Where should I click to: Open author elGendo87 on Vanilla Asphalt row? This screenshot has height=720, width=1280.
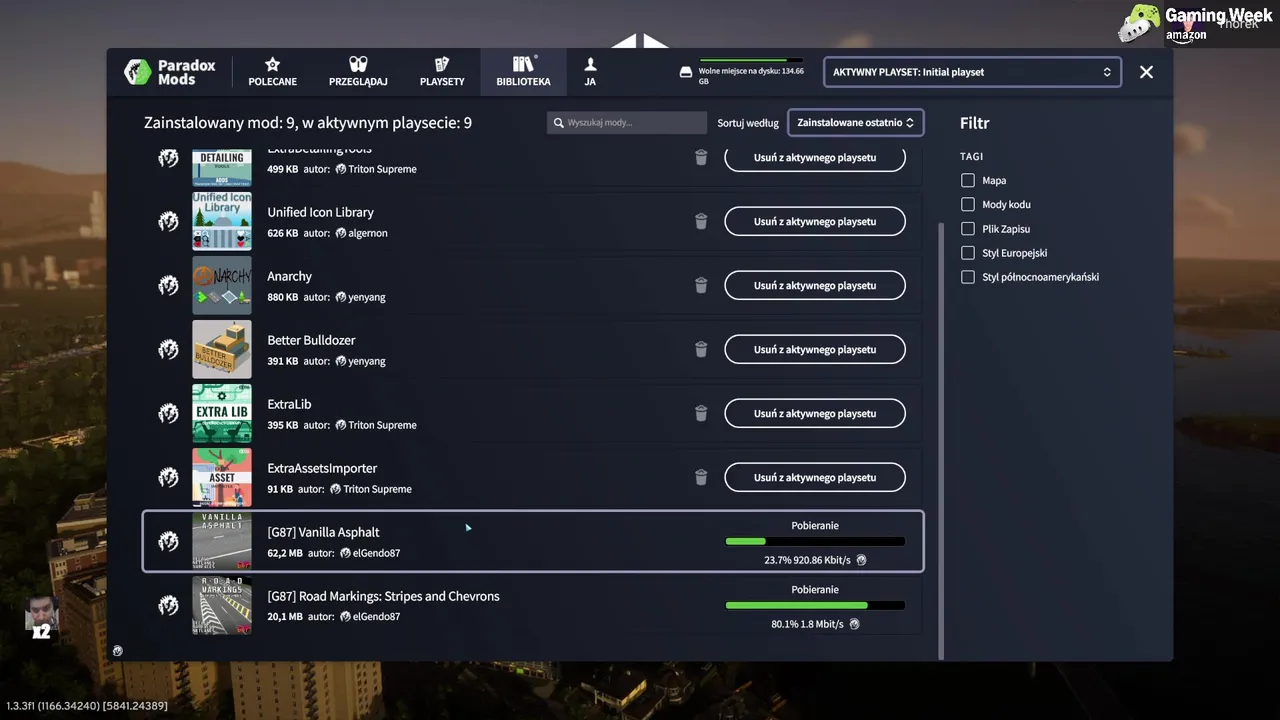pos(370,553)
